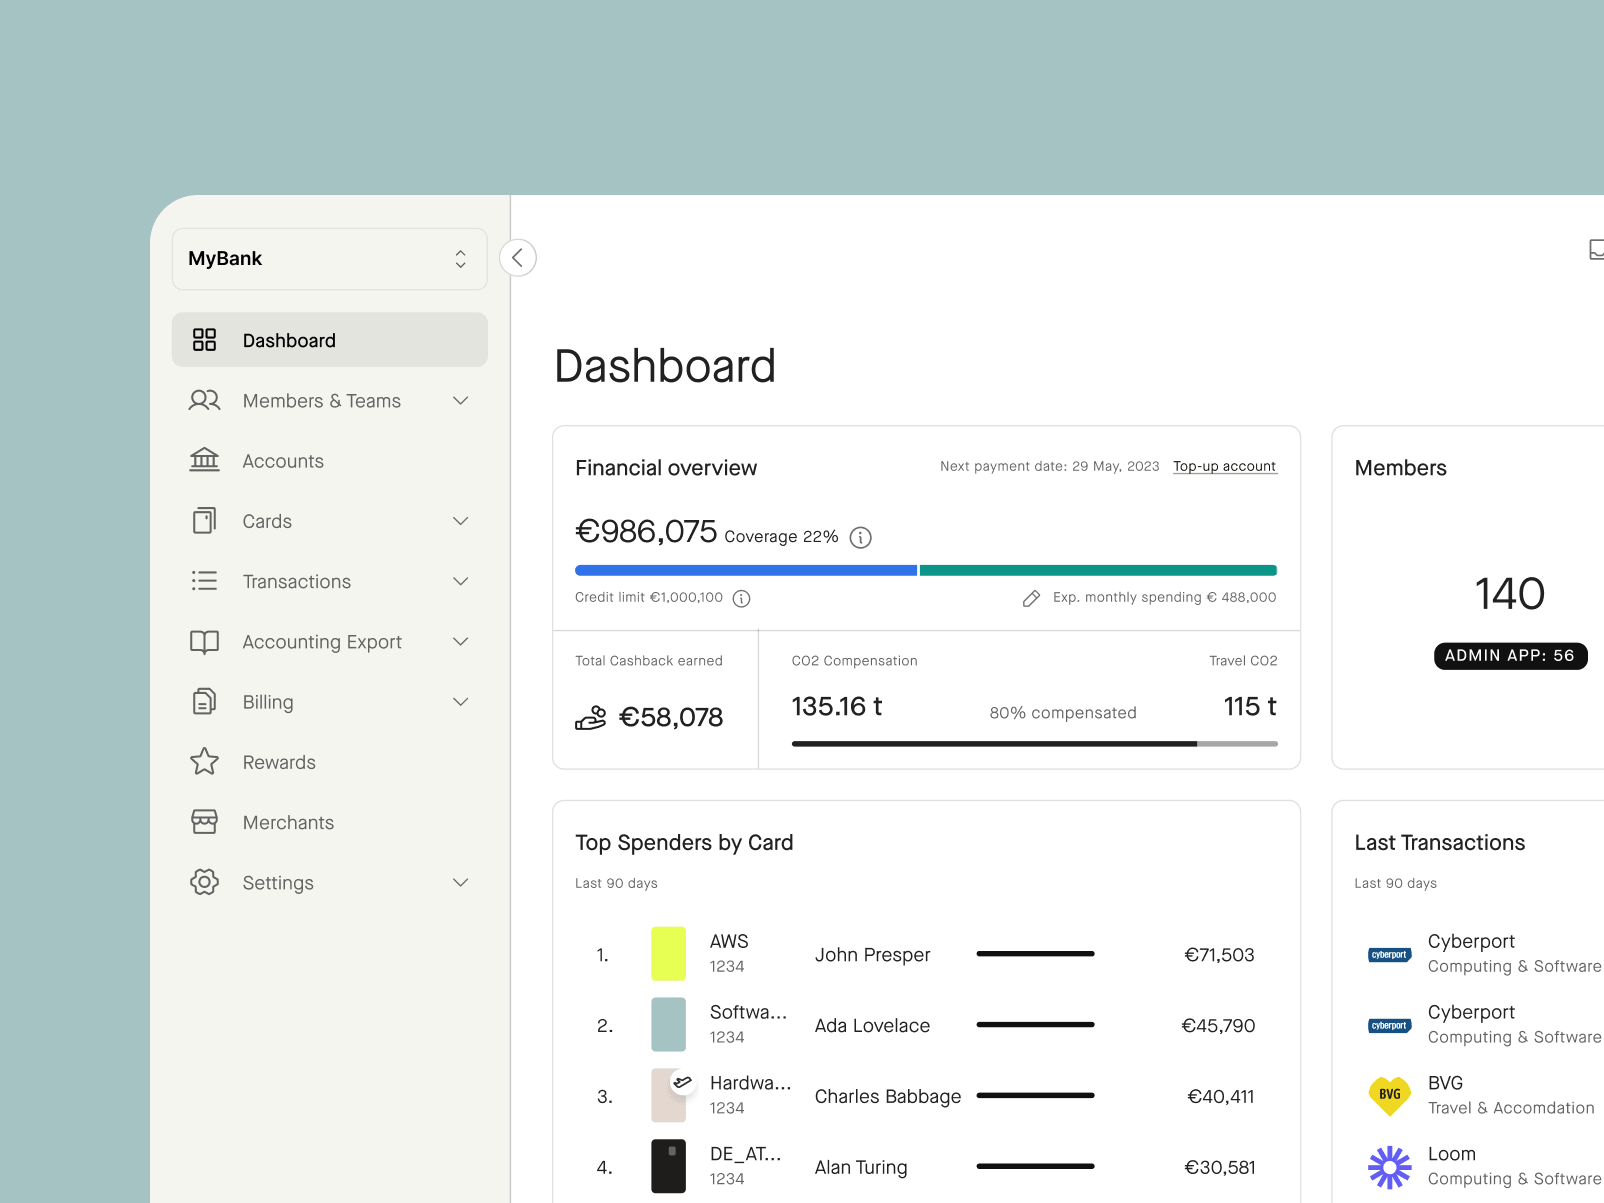Click the Billing document icon
This screenshot has width=1604, height=1203.
click(204, 701)
